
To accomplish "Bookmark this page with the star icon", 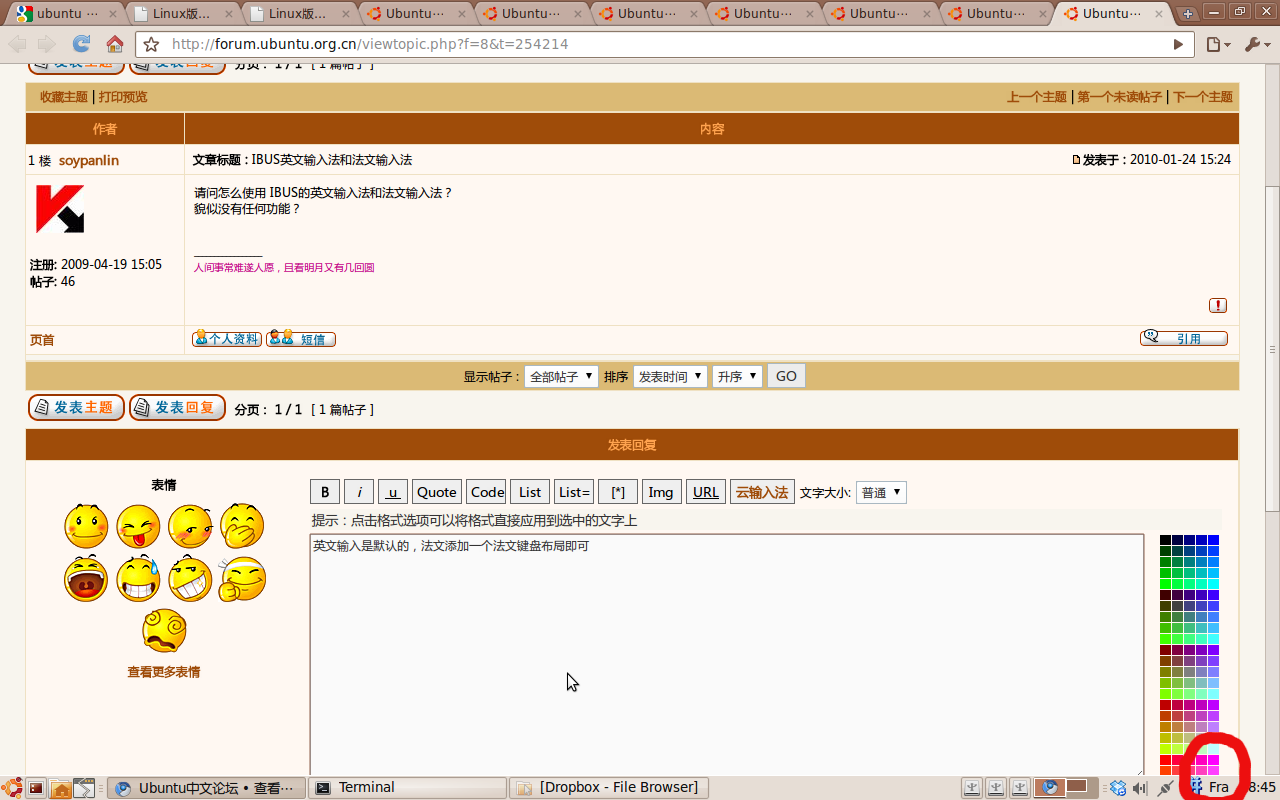I will click(151, 45).
